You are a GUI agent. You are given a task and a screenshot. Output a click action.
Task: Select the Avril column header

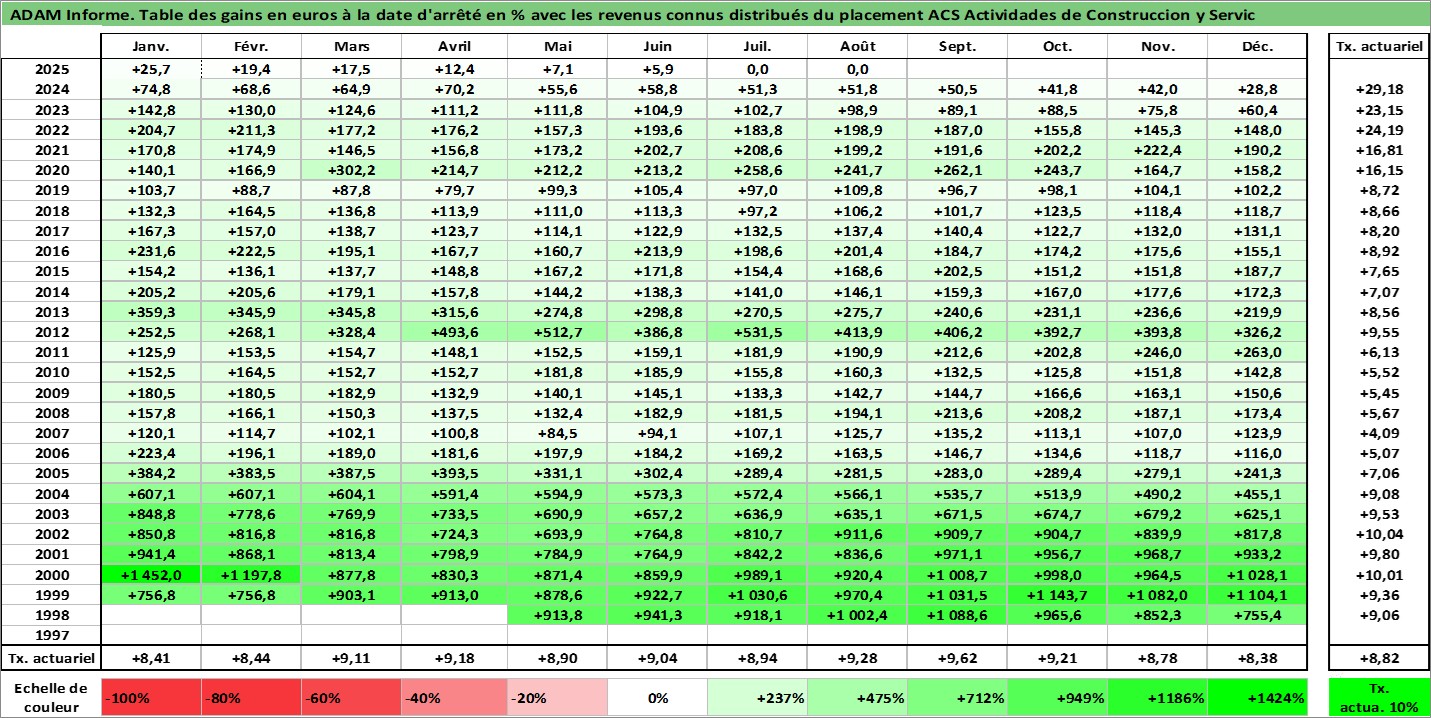[x=455, y=47]
